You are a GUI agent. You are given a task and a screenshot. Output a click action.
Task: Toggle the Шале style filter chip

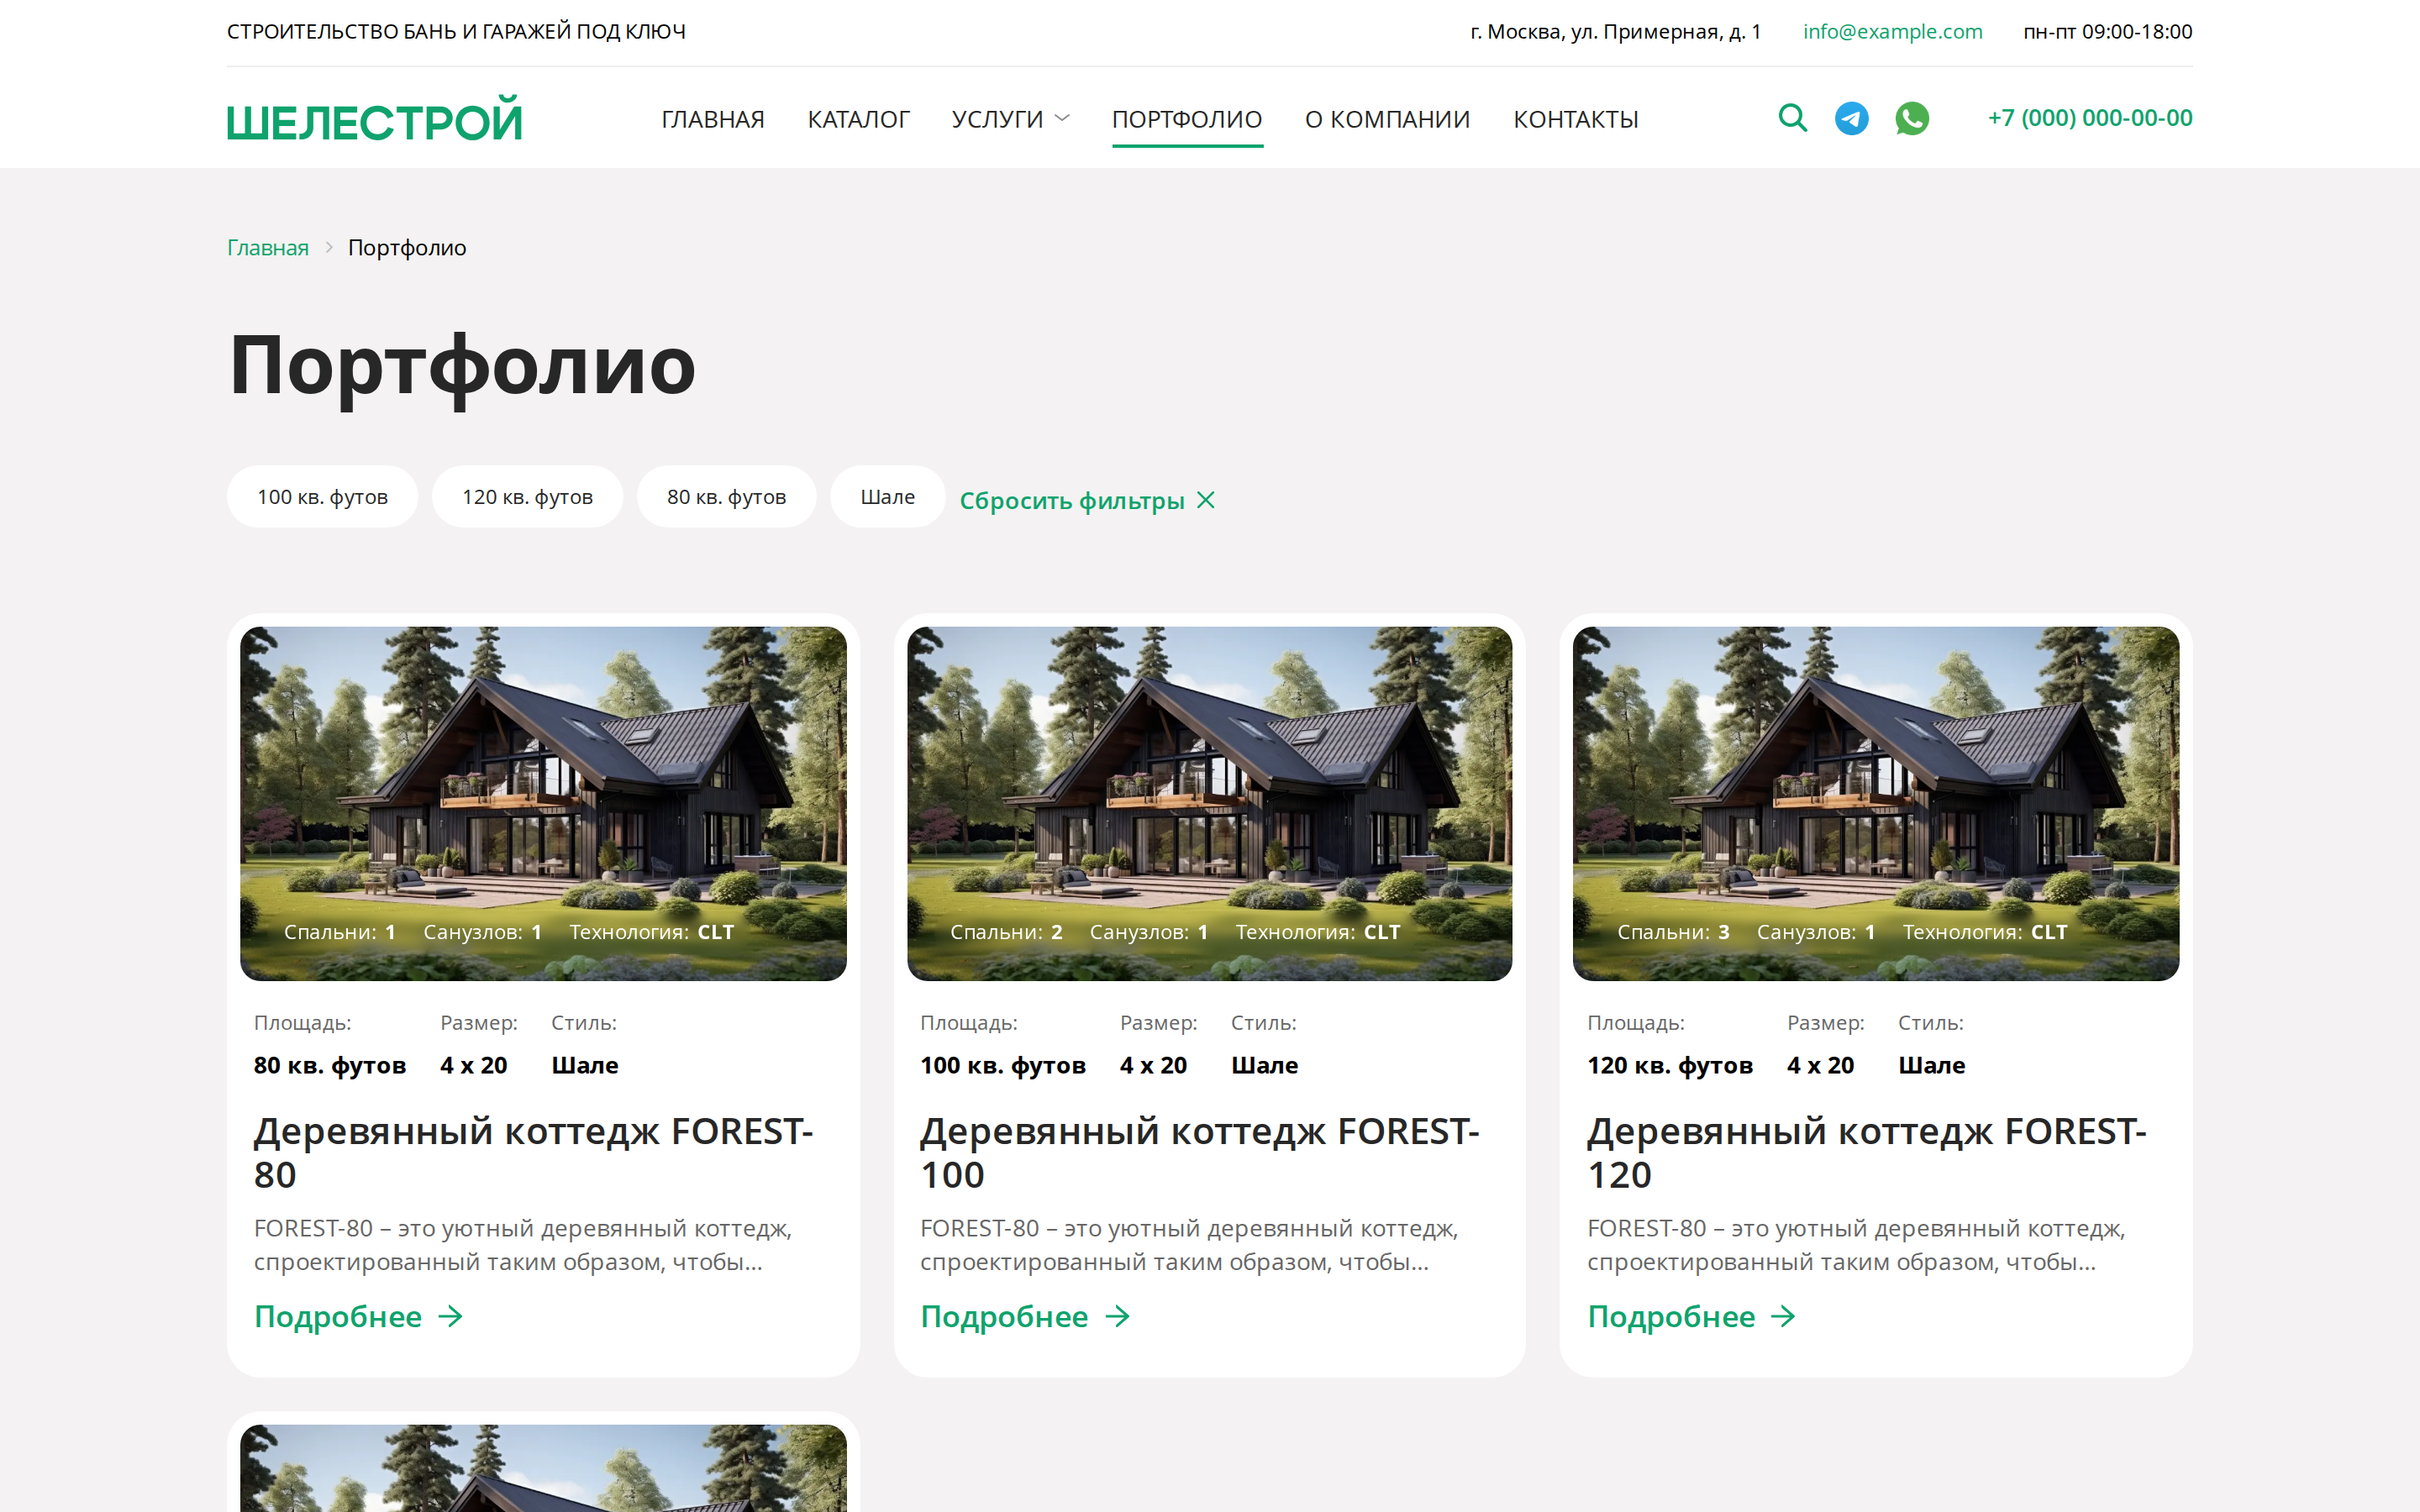point(887,497)
